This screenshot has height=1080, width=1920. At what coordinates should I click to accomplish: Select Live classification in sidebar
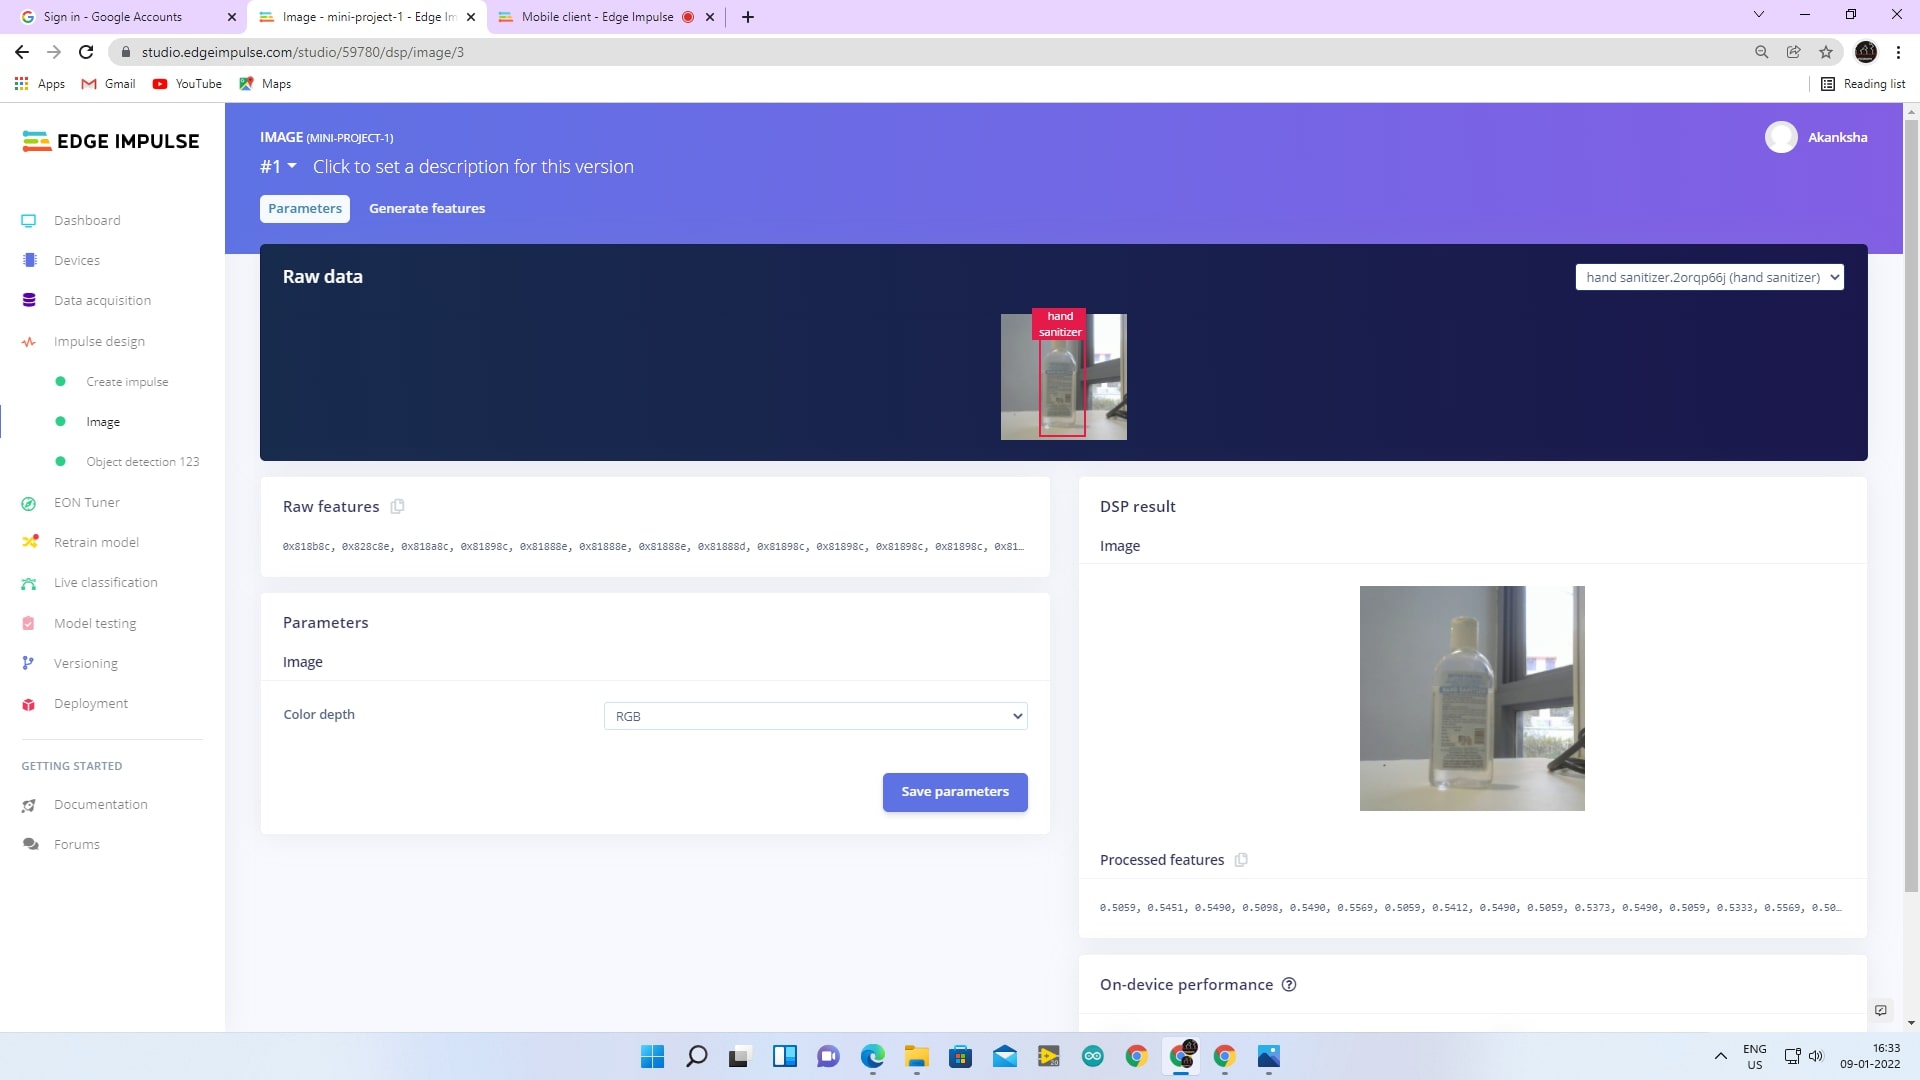(x=105, y=582)
